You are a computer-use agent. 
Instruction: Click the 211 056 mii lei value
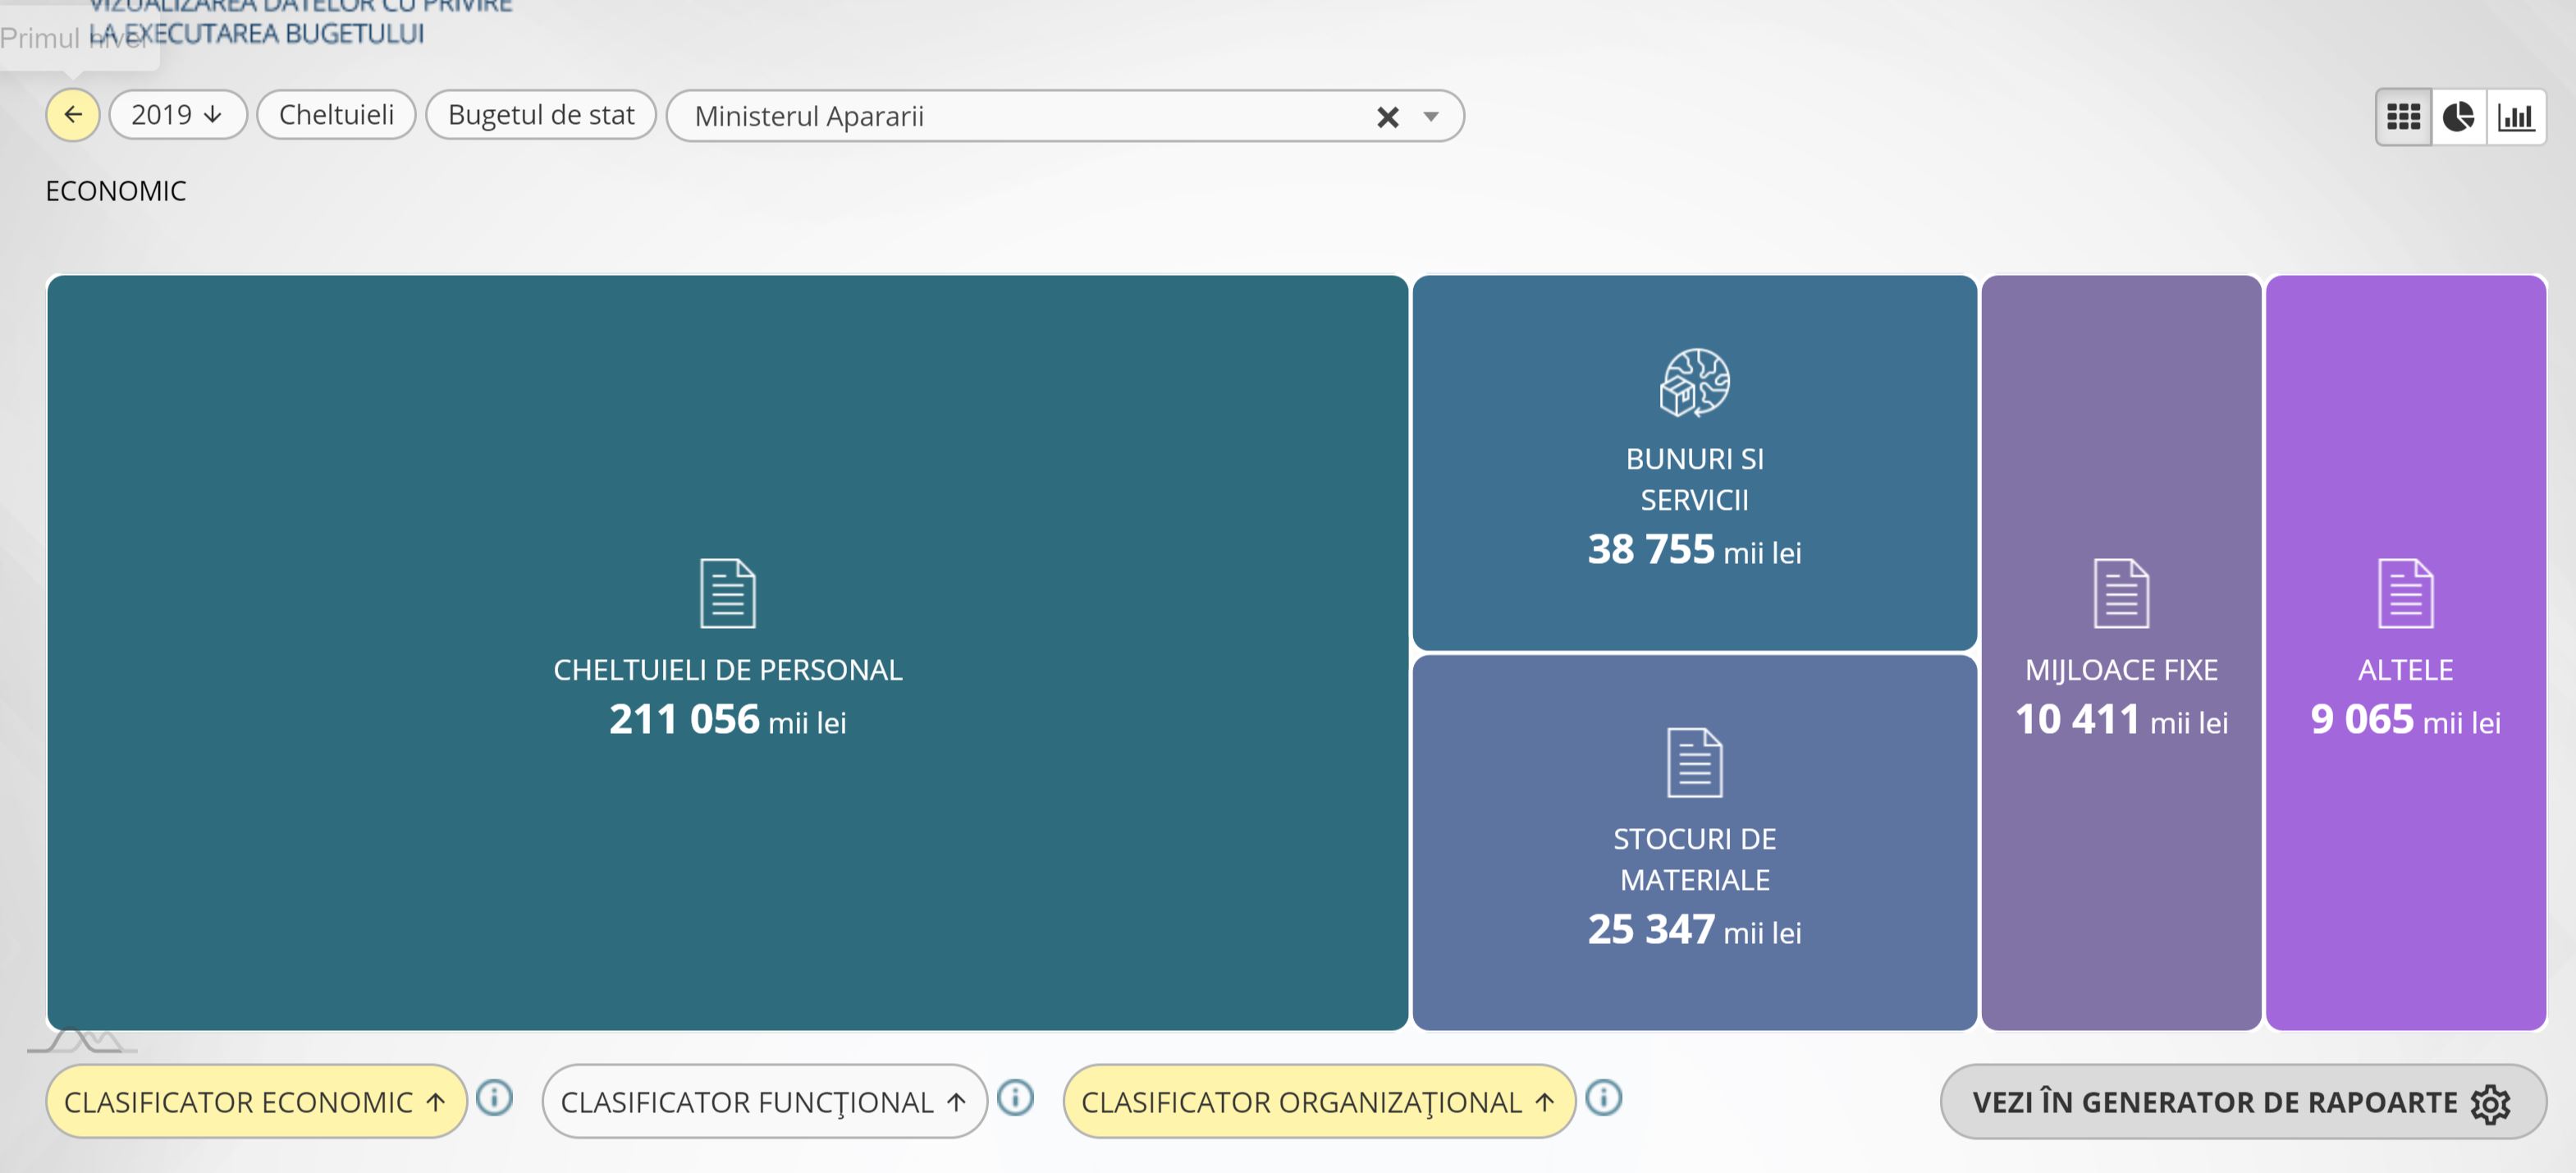click(727, 720)
